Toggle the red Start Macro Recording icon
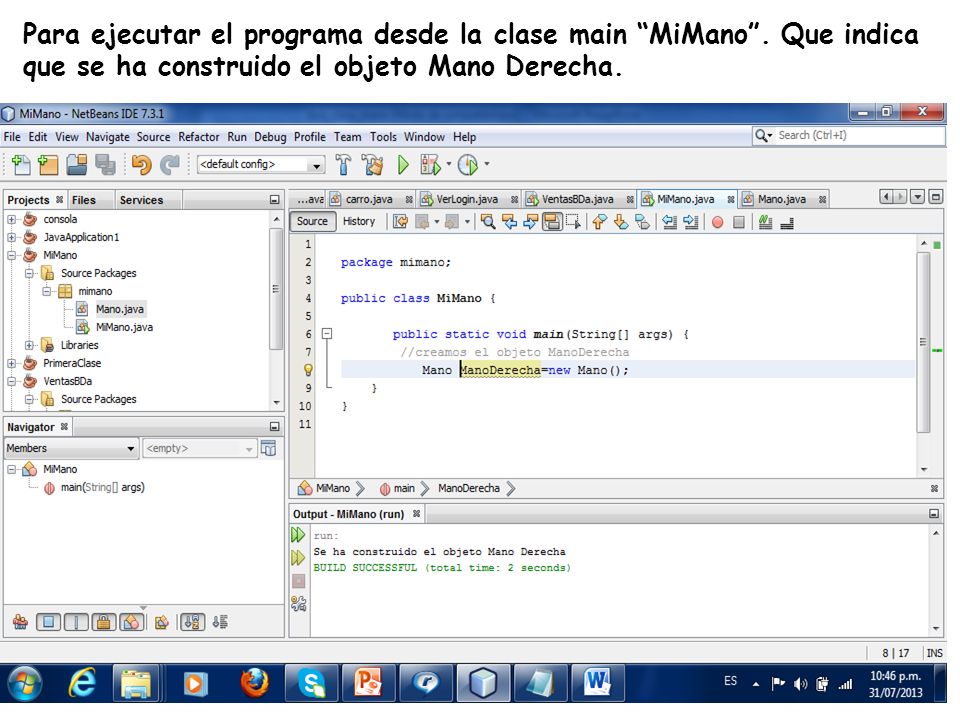 point(718,222)
